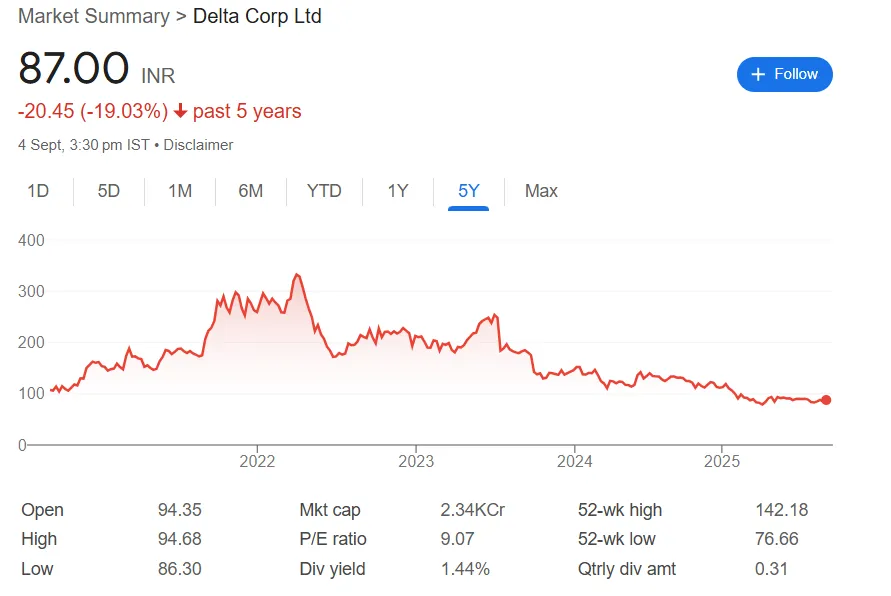Switch to the 1D time range

pos(38,190)
